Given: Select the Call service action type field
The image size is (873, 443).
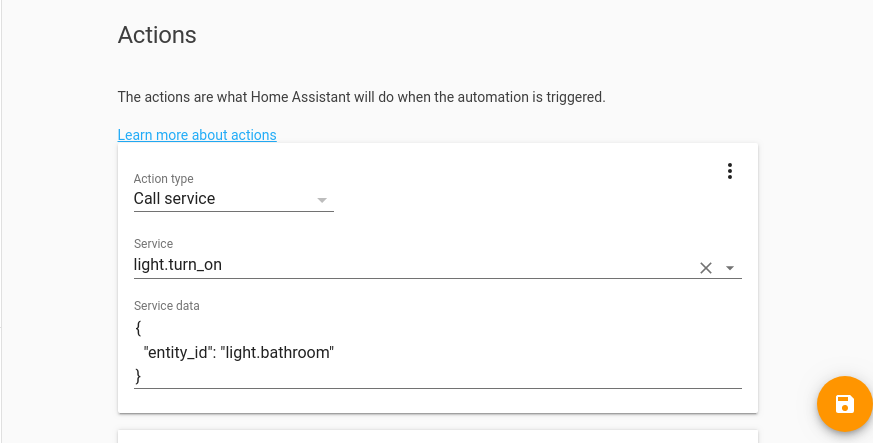Looking at the screenshot, I should coord(233,199).
